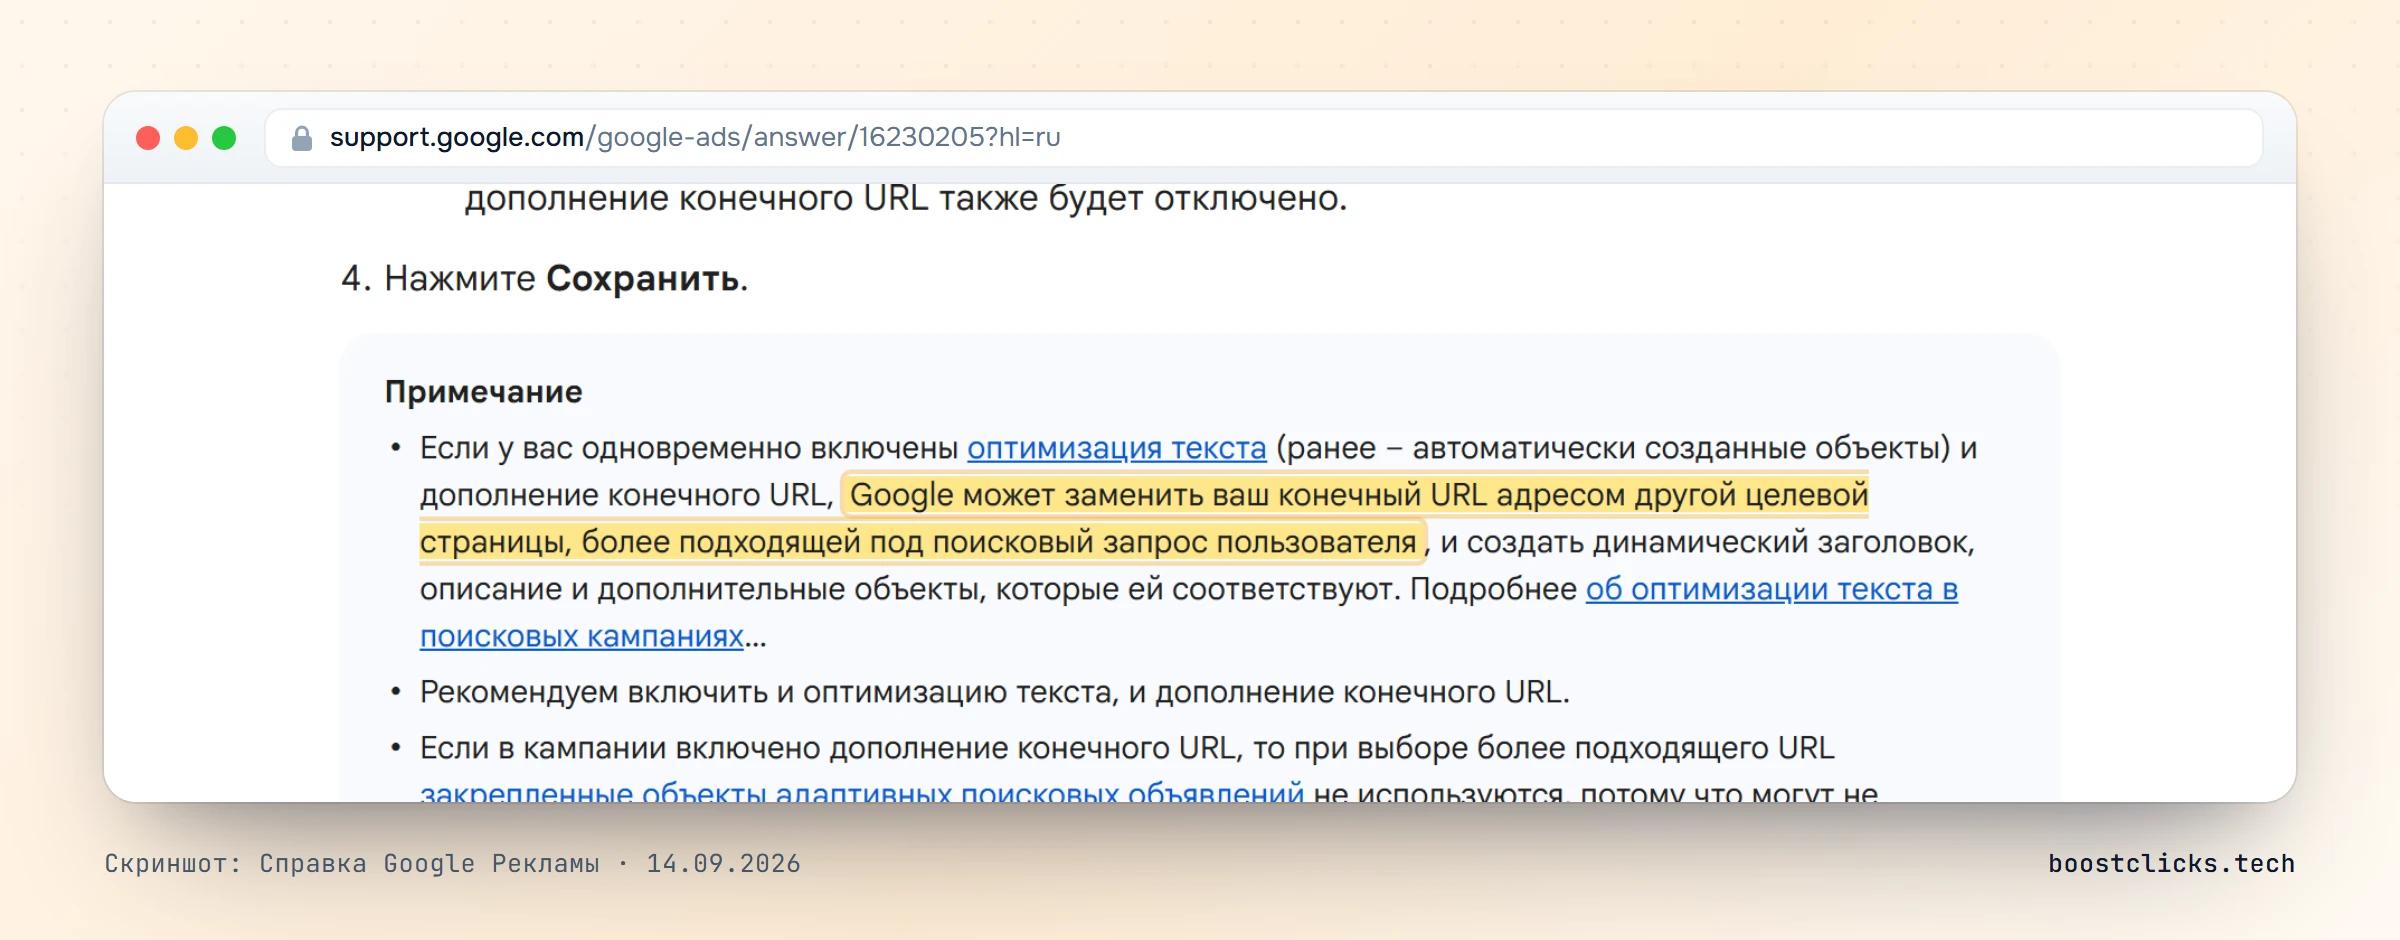
Task: Click caption 'Скриншот: Справка Google Рекламы'
Action: coord(352,863)
